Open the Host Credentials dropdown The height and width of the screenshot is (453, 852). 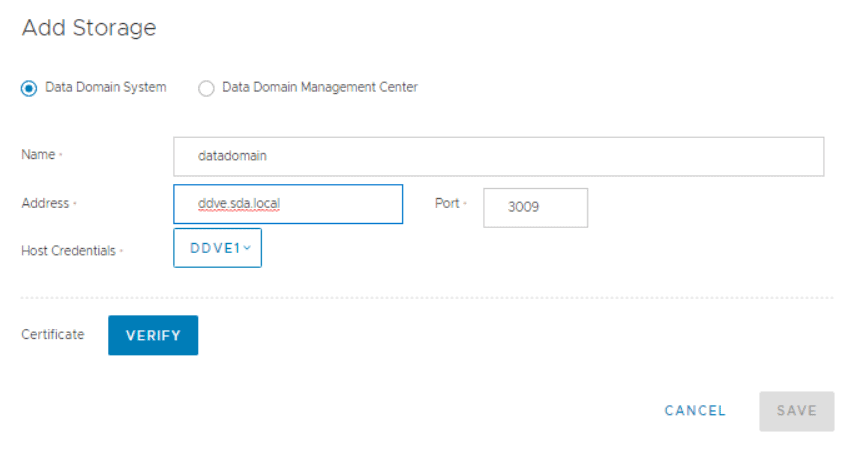pyautogui.click(x=217, y=248)
